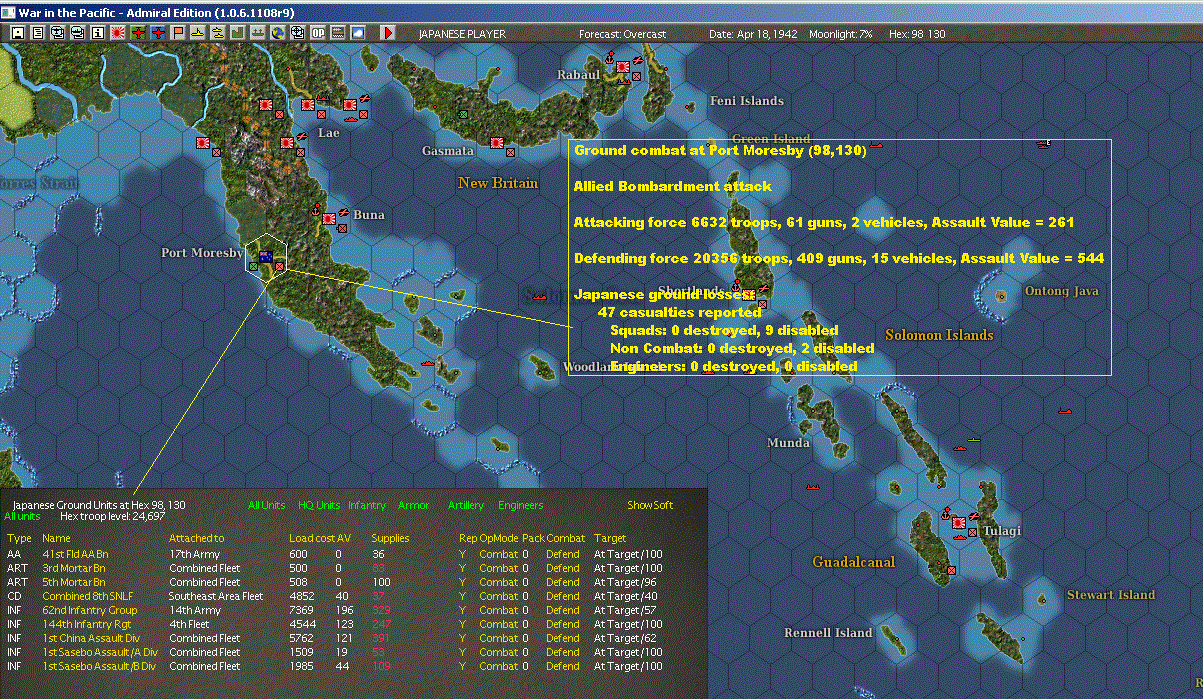The width and height of the screenshot is (1203, 699).
Task: Filter list by Armor
Action: click(413, 506)
